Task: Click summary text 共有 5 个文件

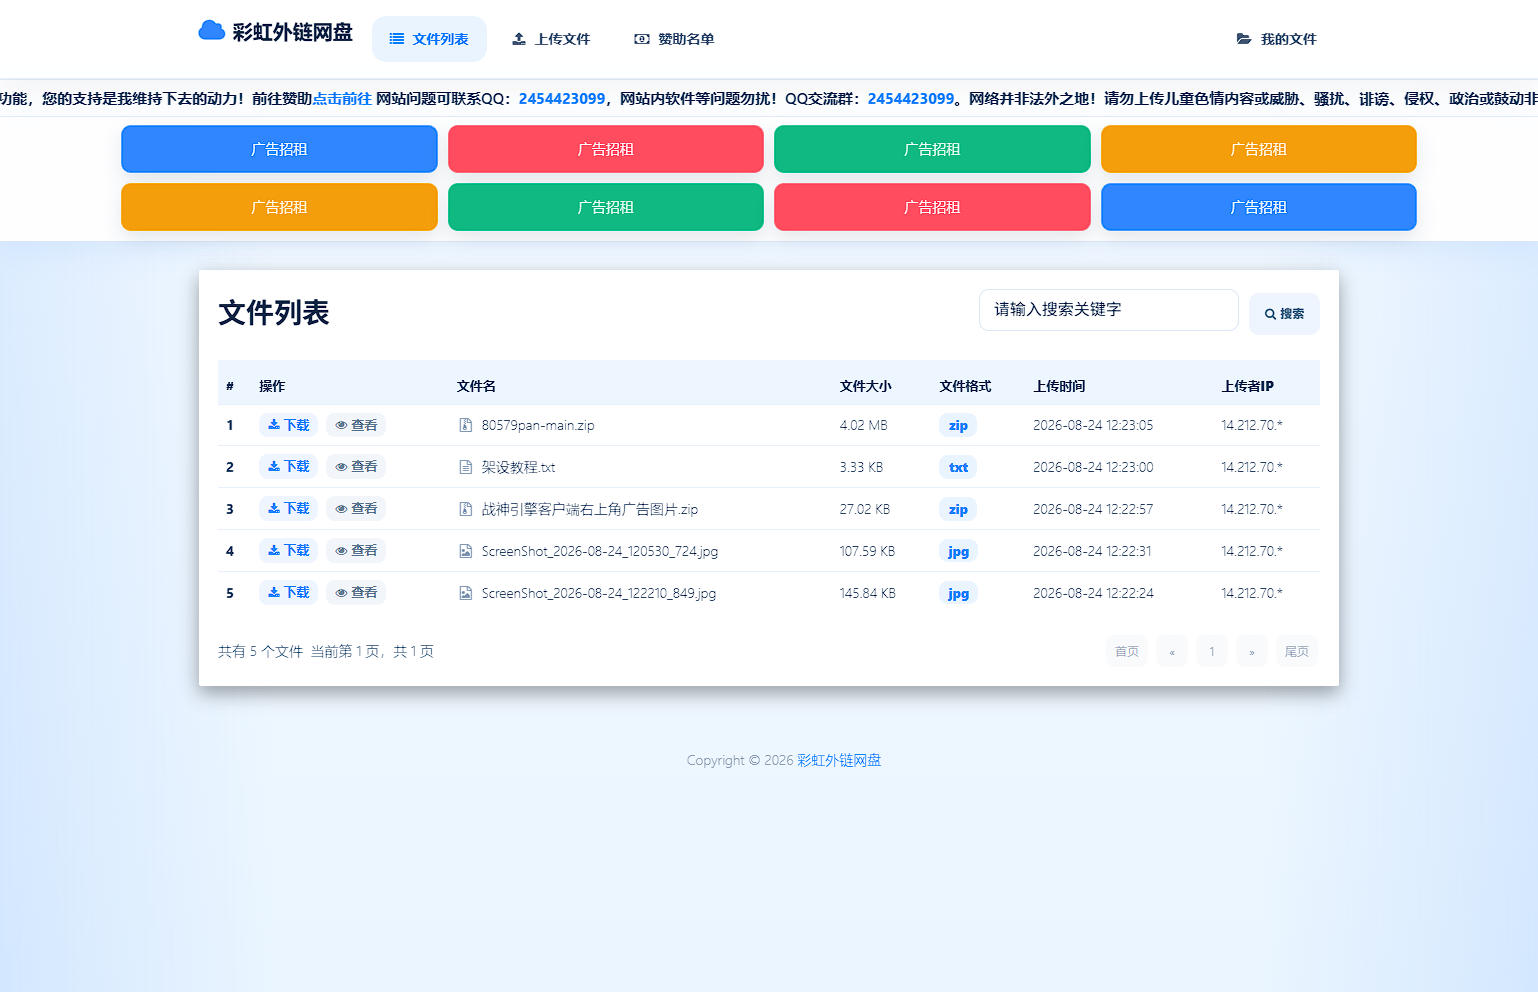Action: click(x=260, y=651)
